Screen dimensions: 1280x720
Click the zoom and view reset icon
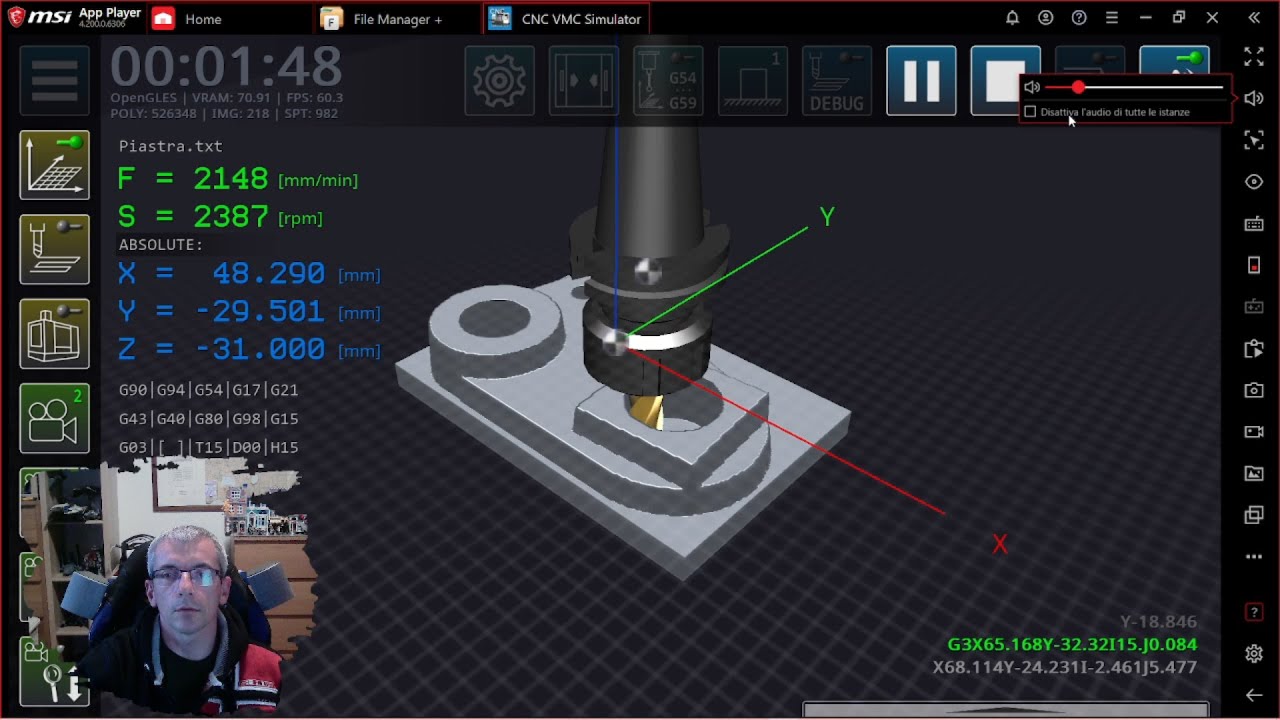click(54, 672)
